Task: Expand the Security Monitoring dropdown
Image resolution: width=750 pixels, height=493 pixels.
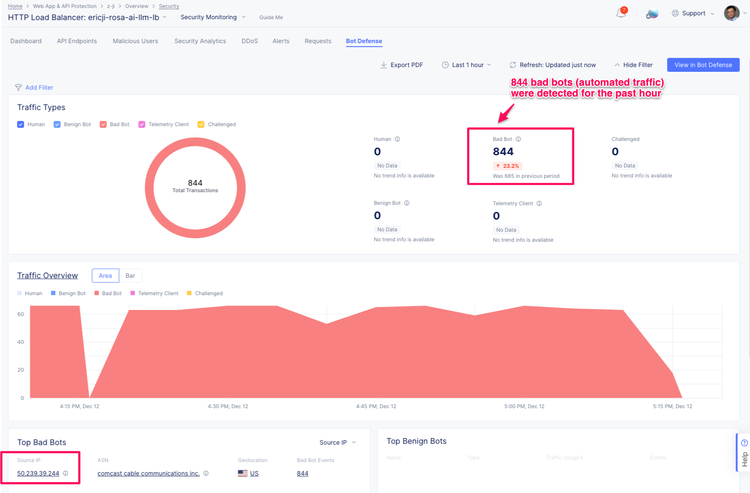Action: point(213,17)
